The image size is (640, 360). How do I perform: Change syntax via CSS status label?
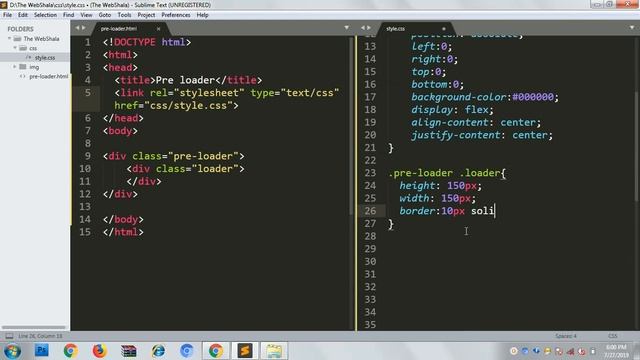[x=613, y=336]
